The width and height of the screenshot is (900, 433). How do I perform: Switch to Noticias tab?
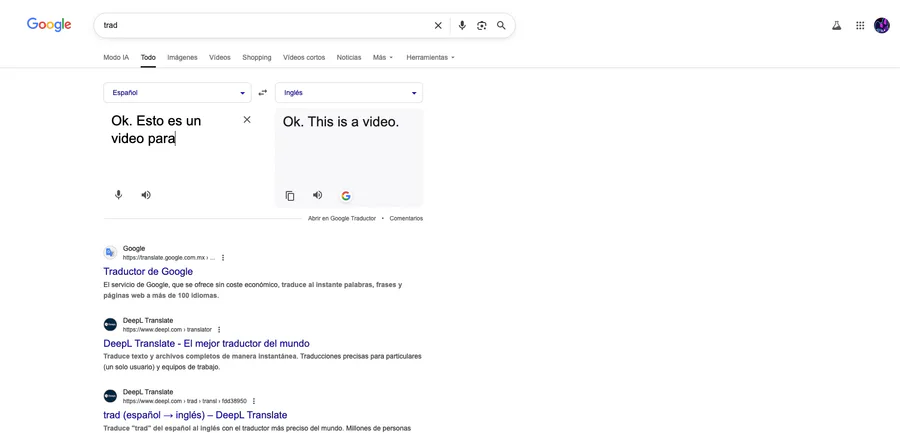[x=349, y=57]
